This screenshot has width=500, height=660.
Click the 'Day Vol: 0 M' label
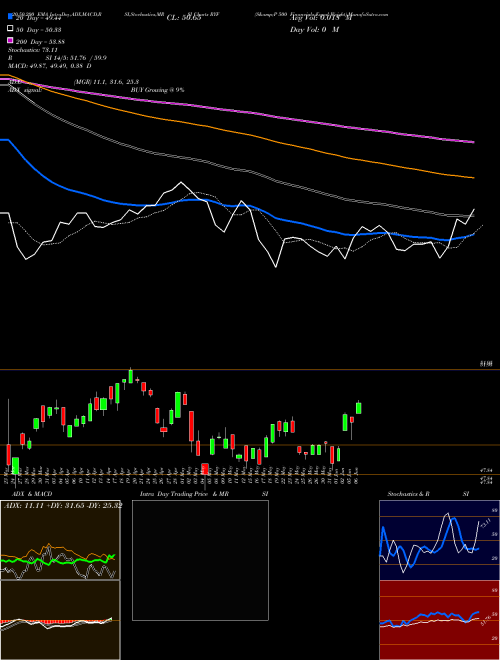314,29
